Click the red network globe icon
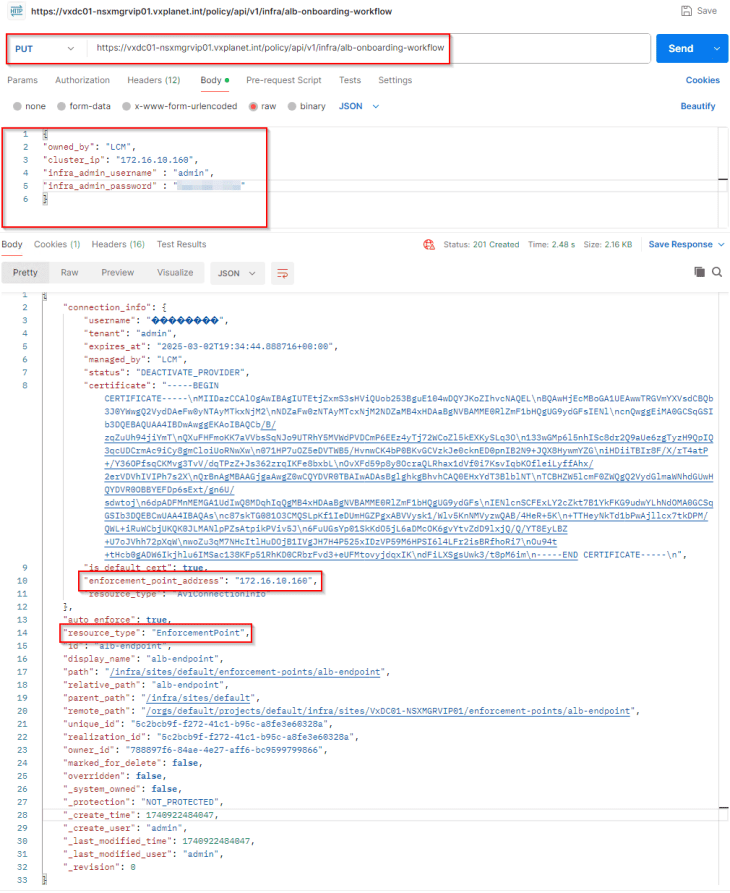The width and height of the screenshot is (730, 893). [x=429, y=244]
